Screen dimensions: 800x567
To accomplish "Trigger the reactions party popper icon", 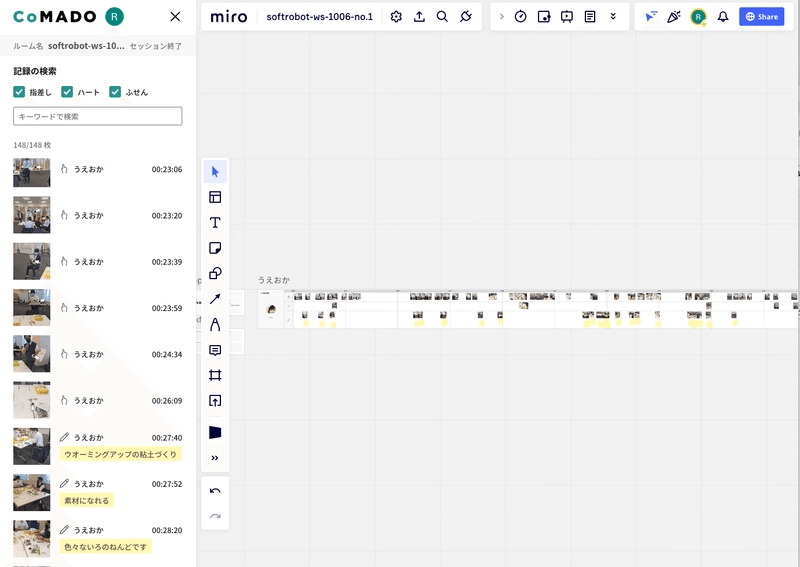I will [x=674, y=17].
